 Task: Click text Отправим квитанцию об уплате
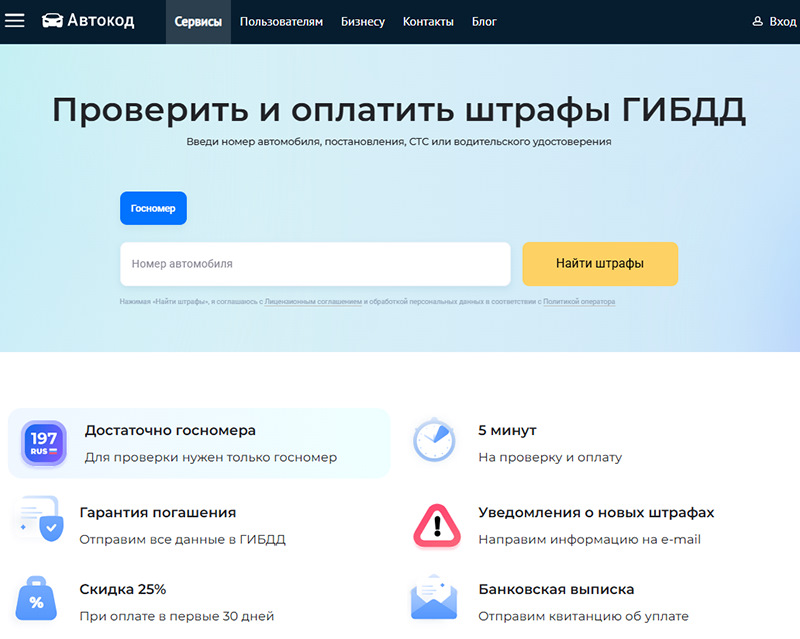[x=583, y=616]
